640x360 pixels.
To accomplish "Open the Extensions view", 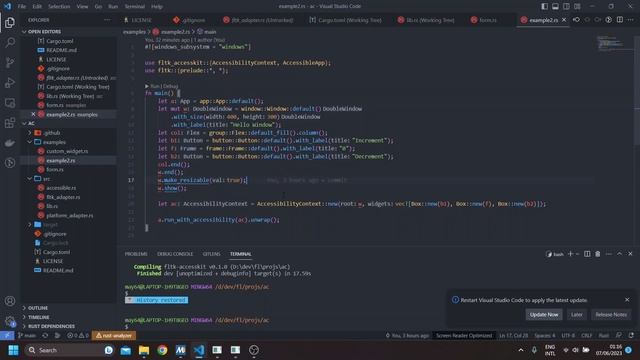I will click(10, 122).
